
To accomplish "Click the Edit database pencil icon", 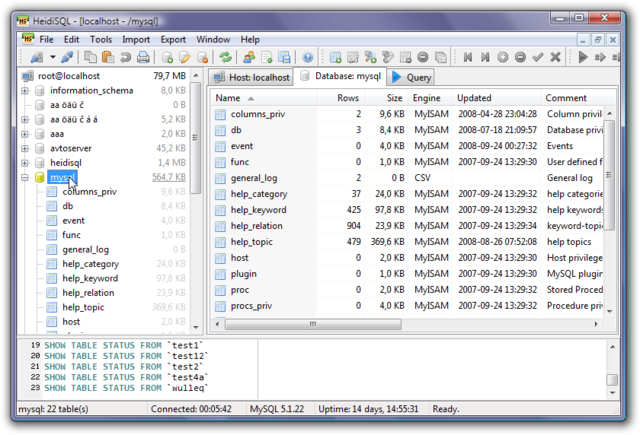I will 185,57.
